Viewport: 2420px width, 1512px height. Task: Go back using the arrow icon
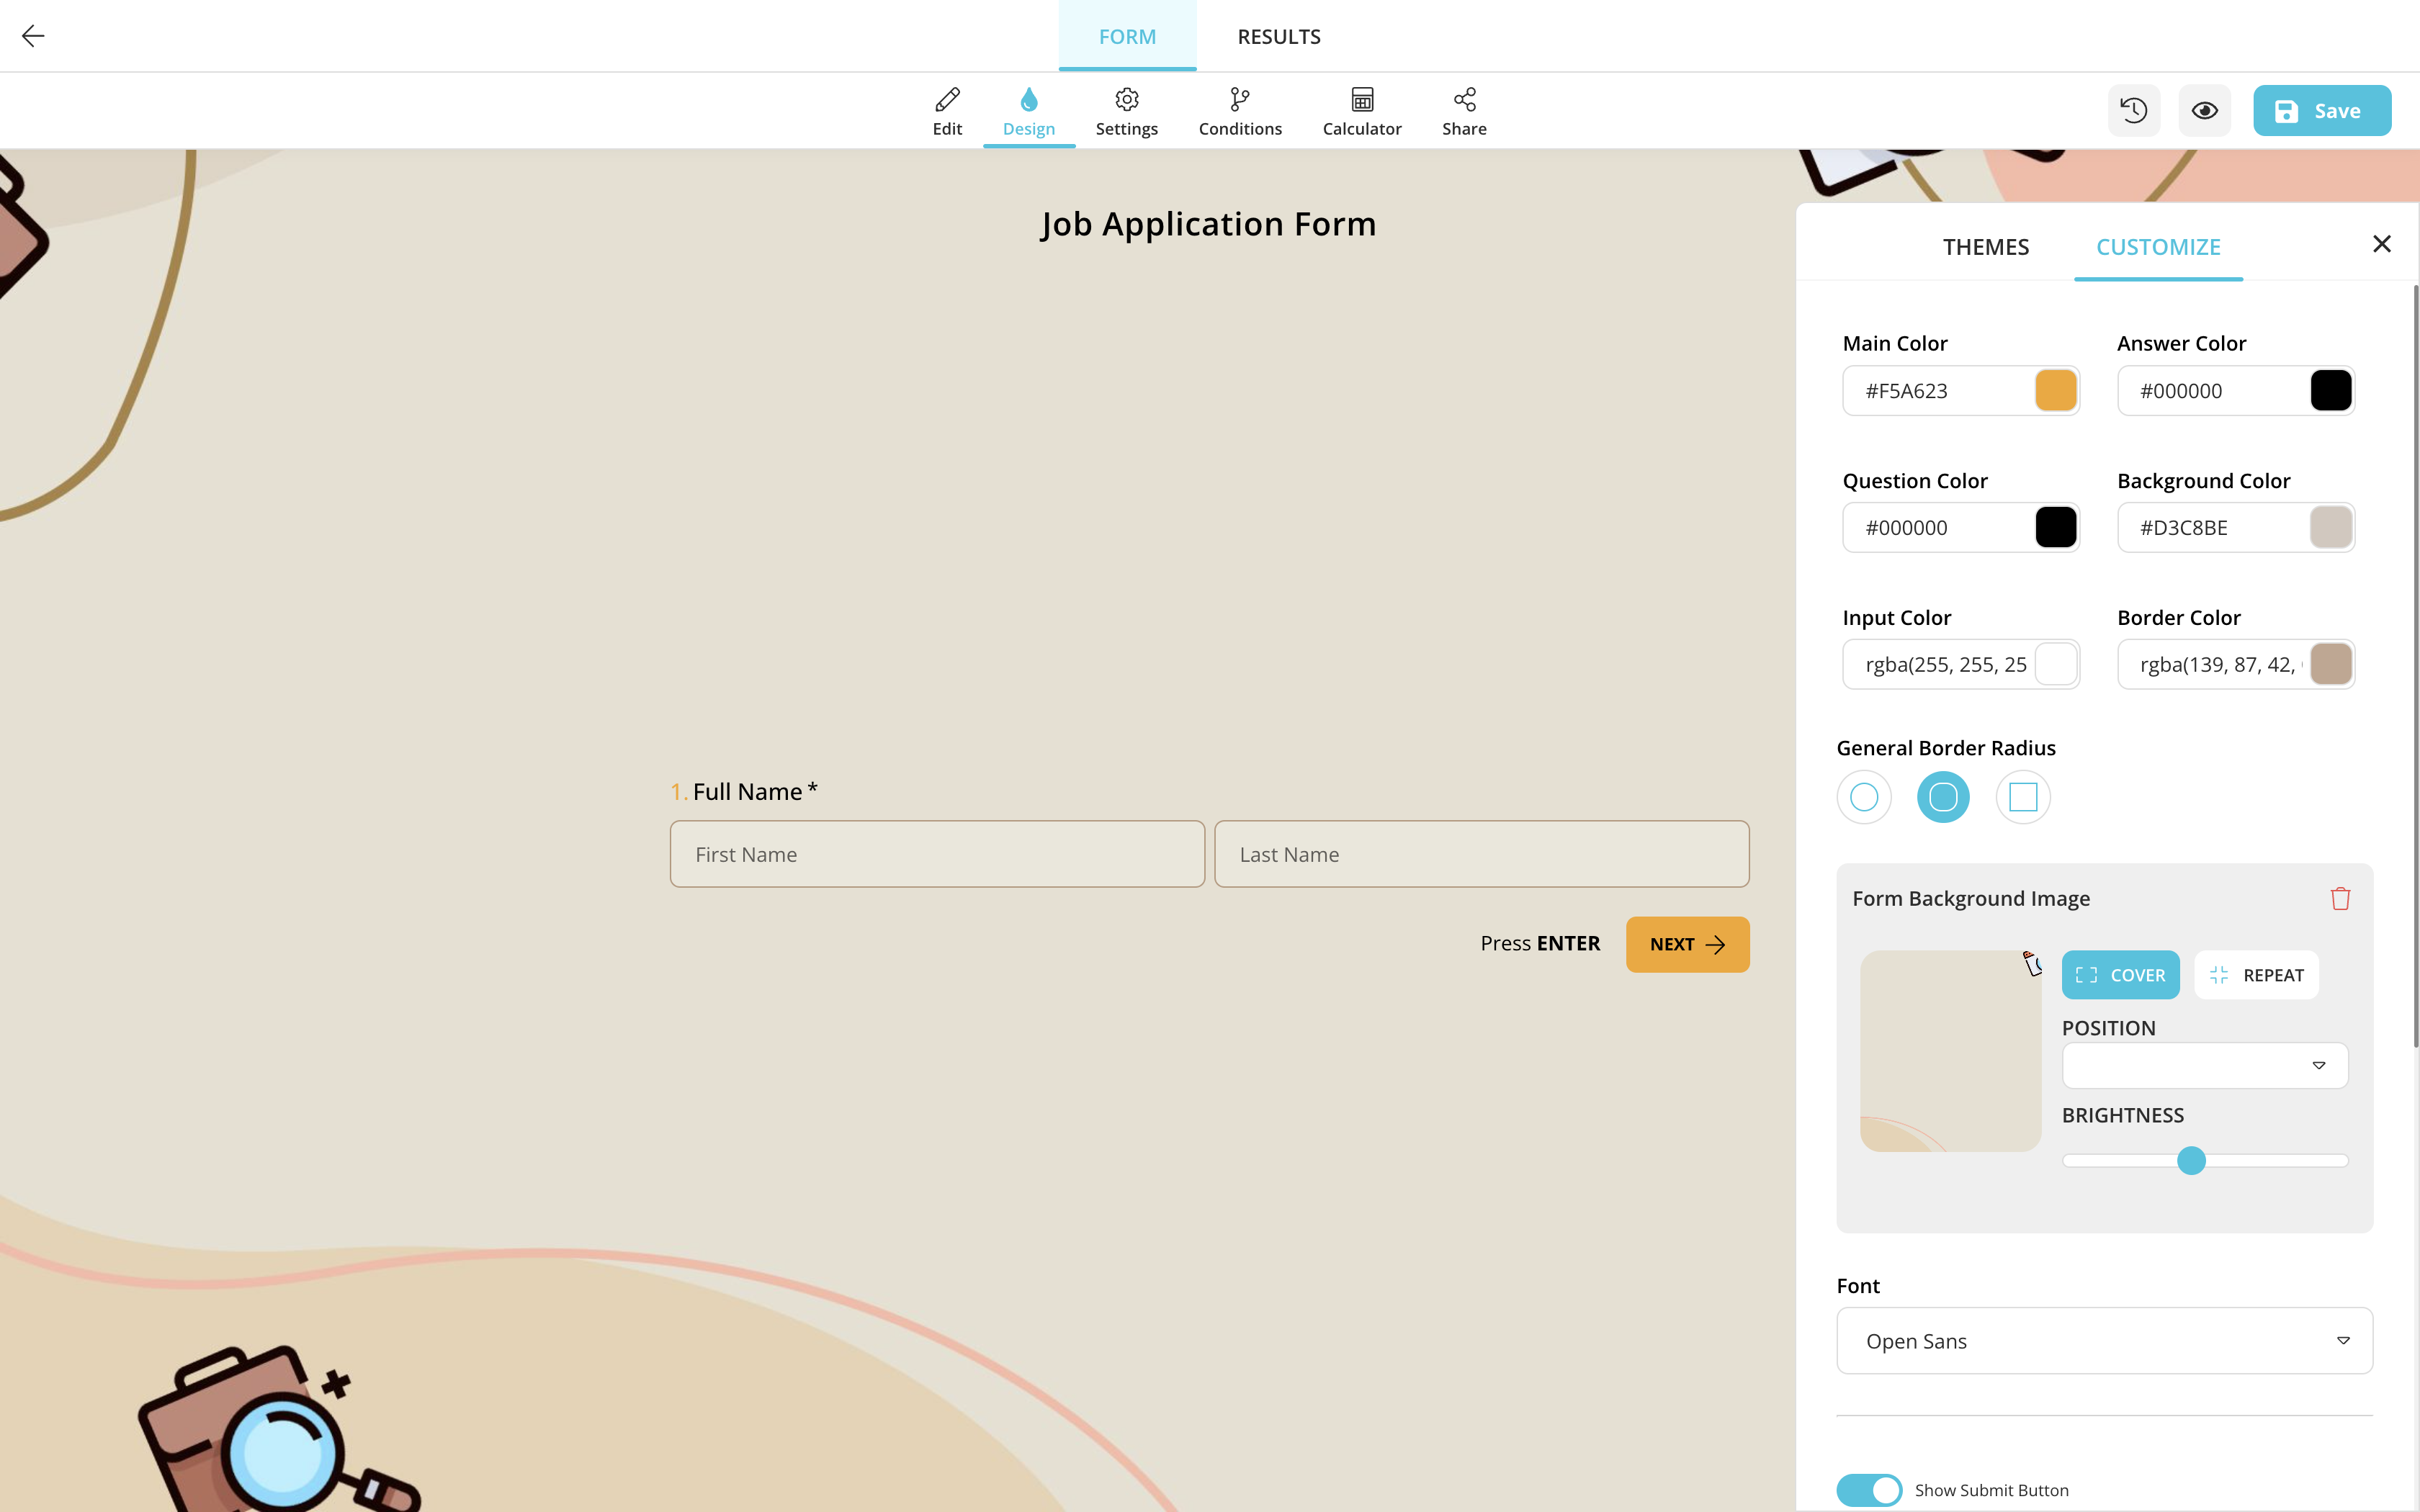coord(33,36)
